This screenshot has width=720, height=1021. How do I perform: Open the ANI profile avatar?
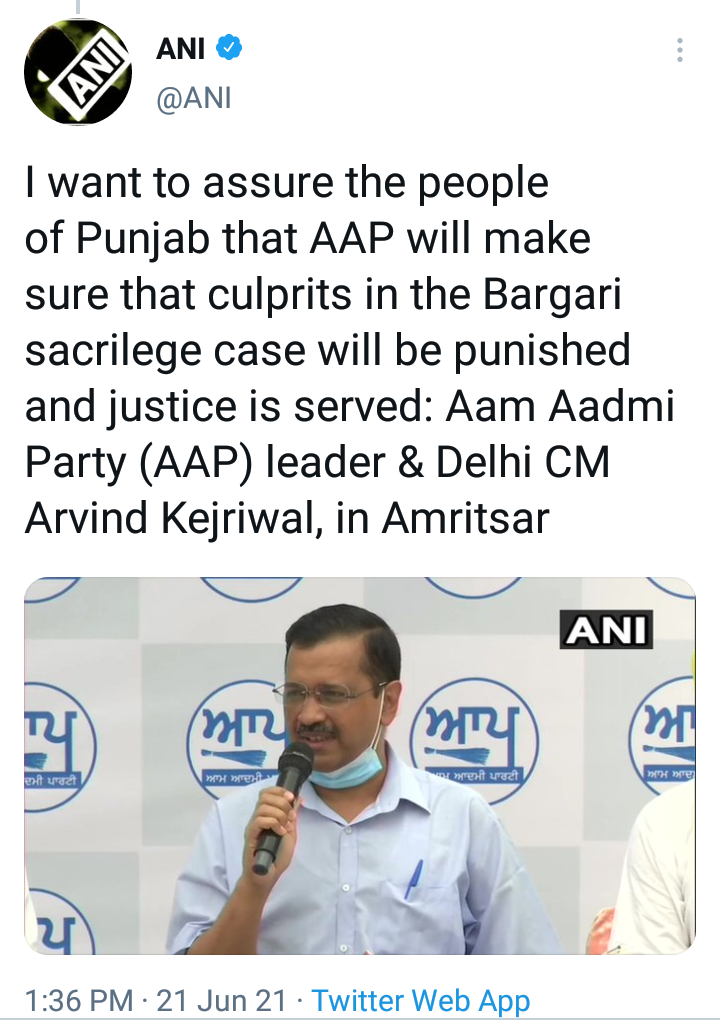tap(77, 72)
